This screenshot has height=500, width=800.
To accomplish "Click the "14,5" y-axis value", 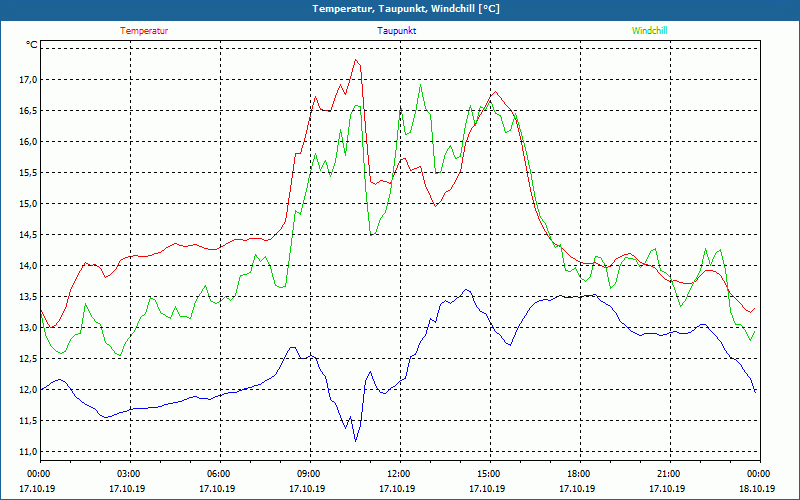I will tap(28, 235).
